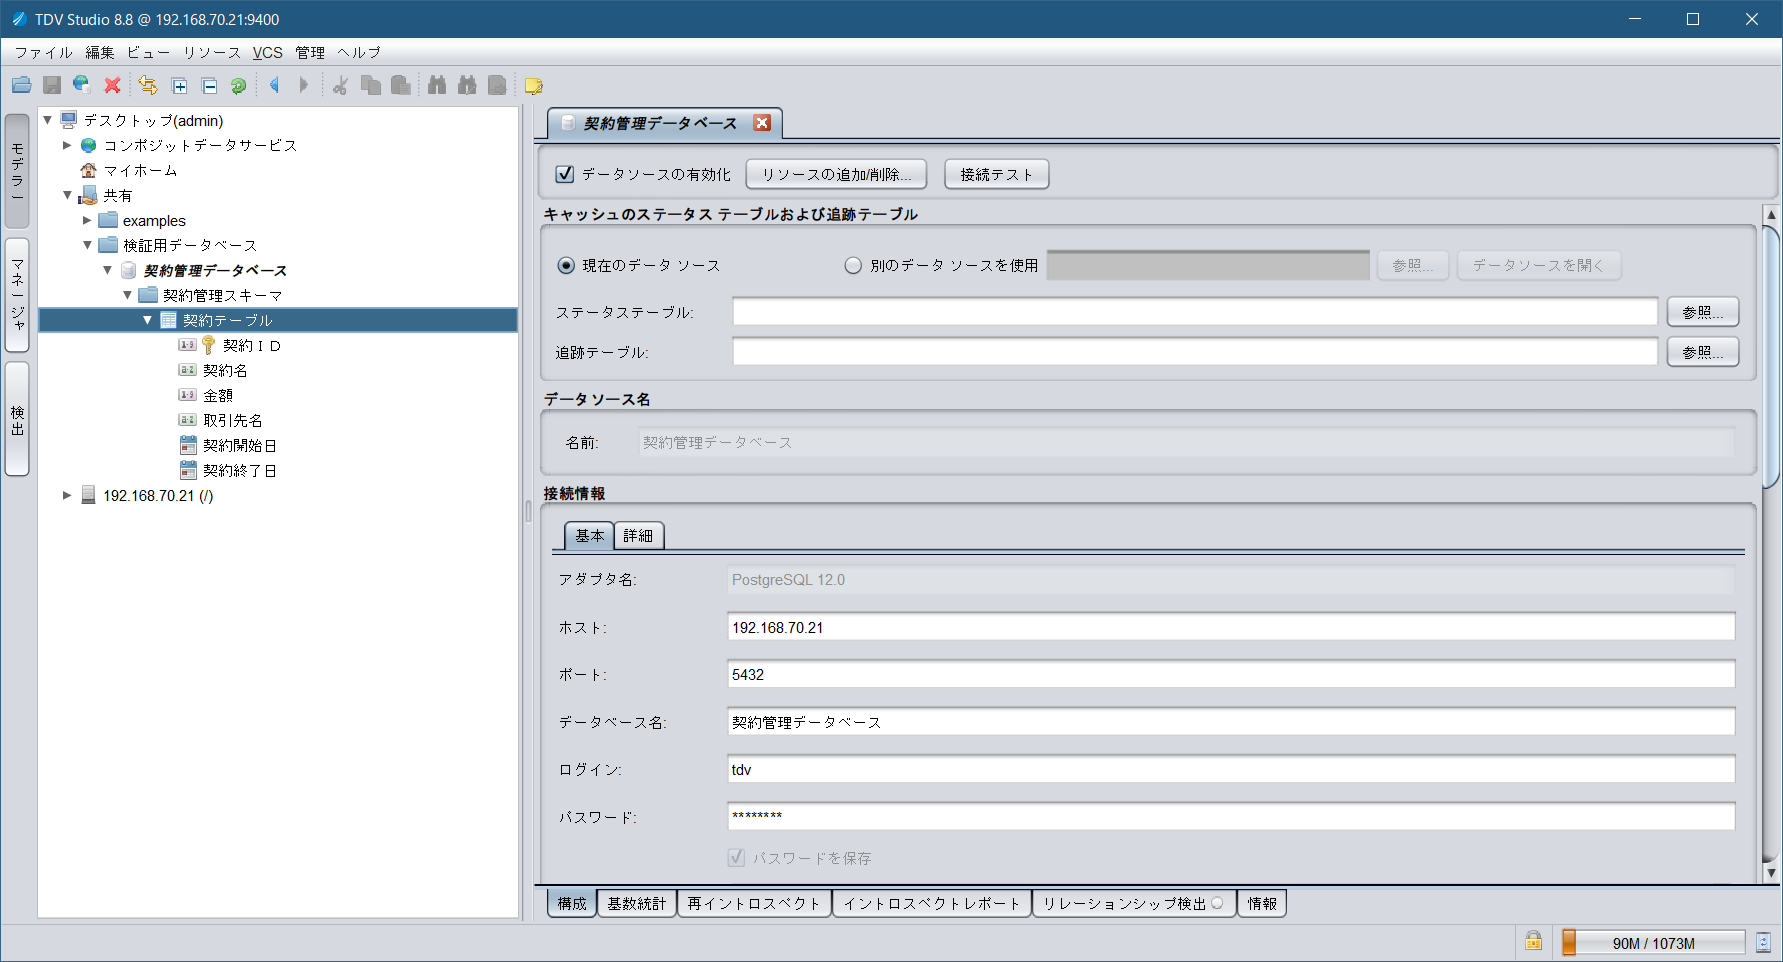Click the 接続テスト button

[x=996, y=174]
